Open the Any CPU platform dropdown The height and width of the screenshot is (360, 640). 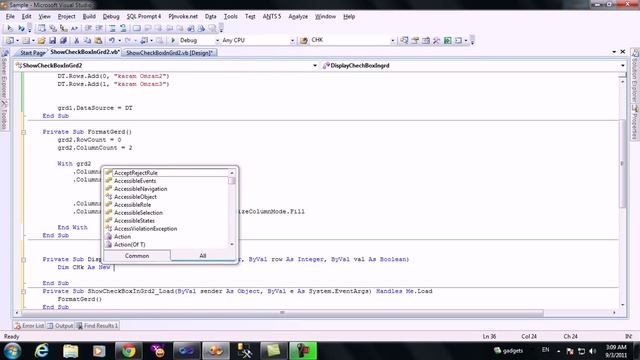click(x=292, y=40)
